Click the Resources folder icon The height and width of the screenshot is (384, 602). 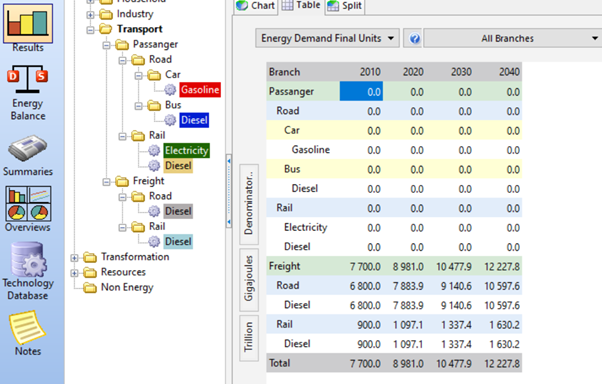point(90,272)
